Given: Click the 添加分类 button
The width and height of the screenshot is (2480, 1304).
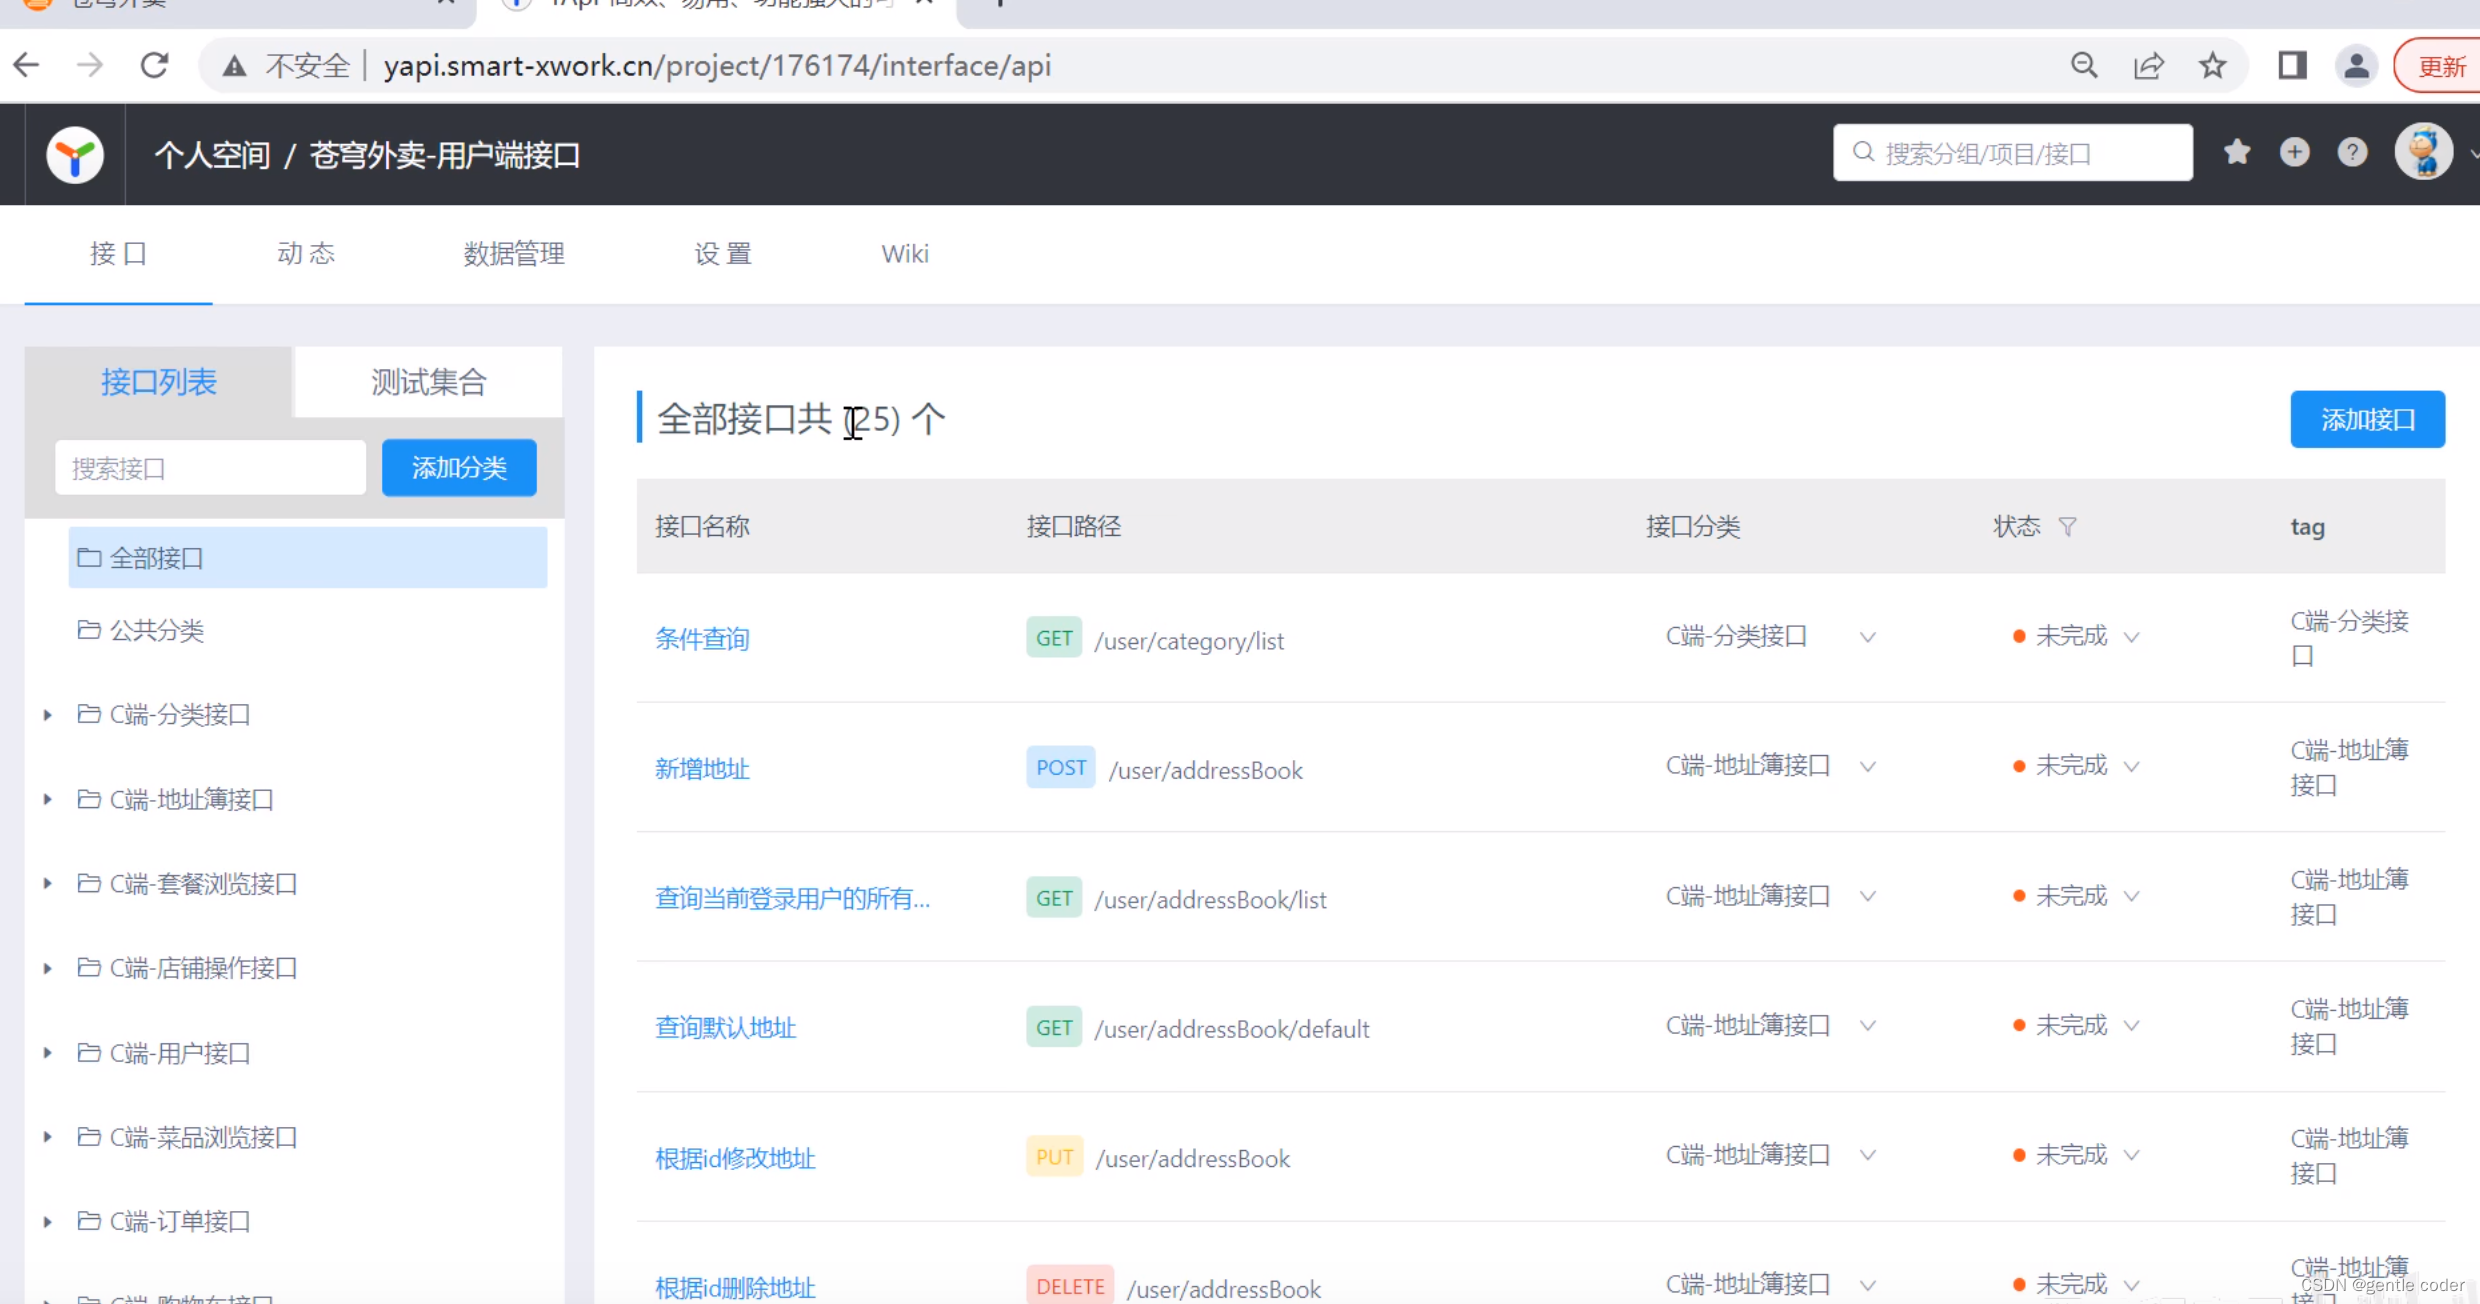Looking at the screenshot, I should tap(459, 468).
